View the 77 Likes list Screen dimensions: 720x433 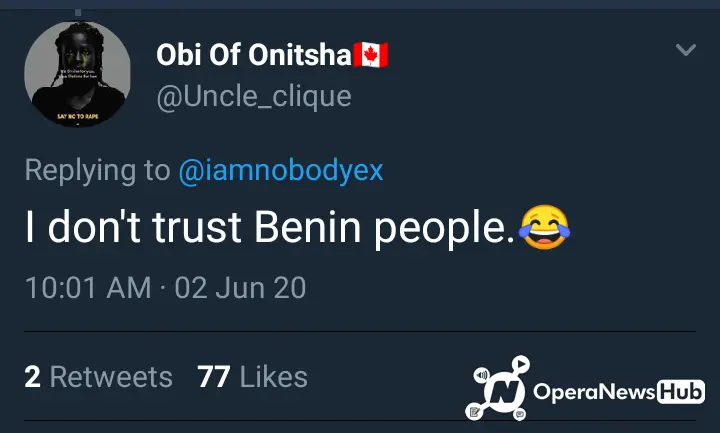252,377
